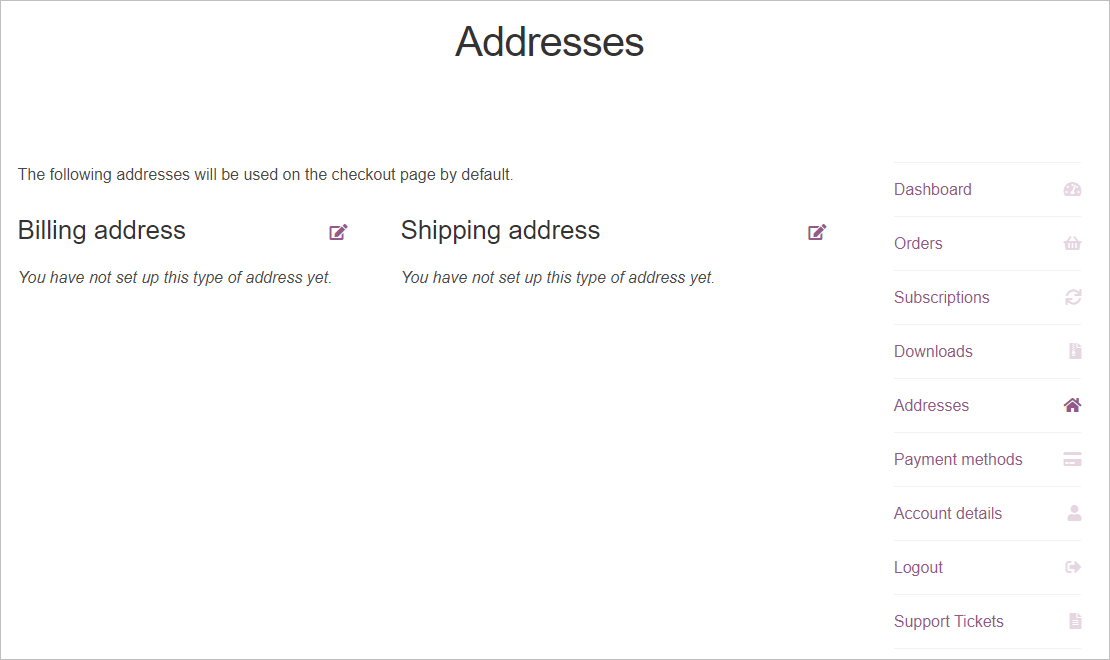Click the edit icon next to Billing address
The width and height of the screenshot is (1110, 660).
tap(337, 231)
